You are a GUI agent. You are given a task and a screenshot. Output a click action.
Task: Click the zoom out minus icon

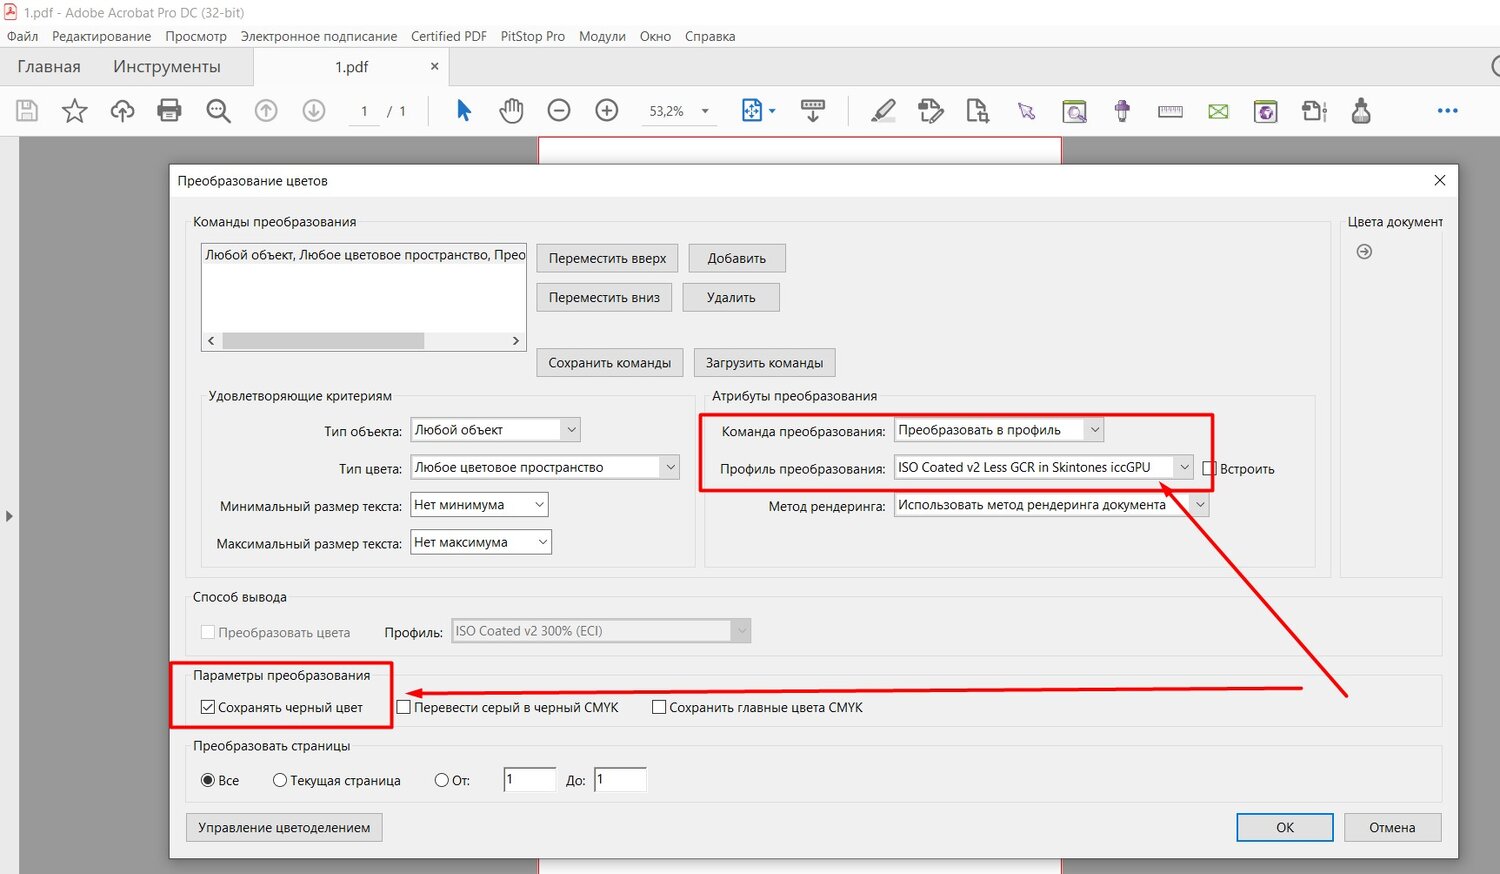click(559, 111)
